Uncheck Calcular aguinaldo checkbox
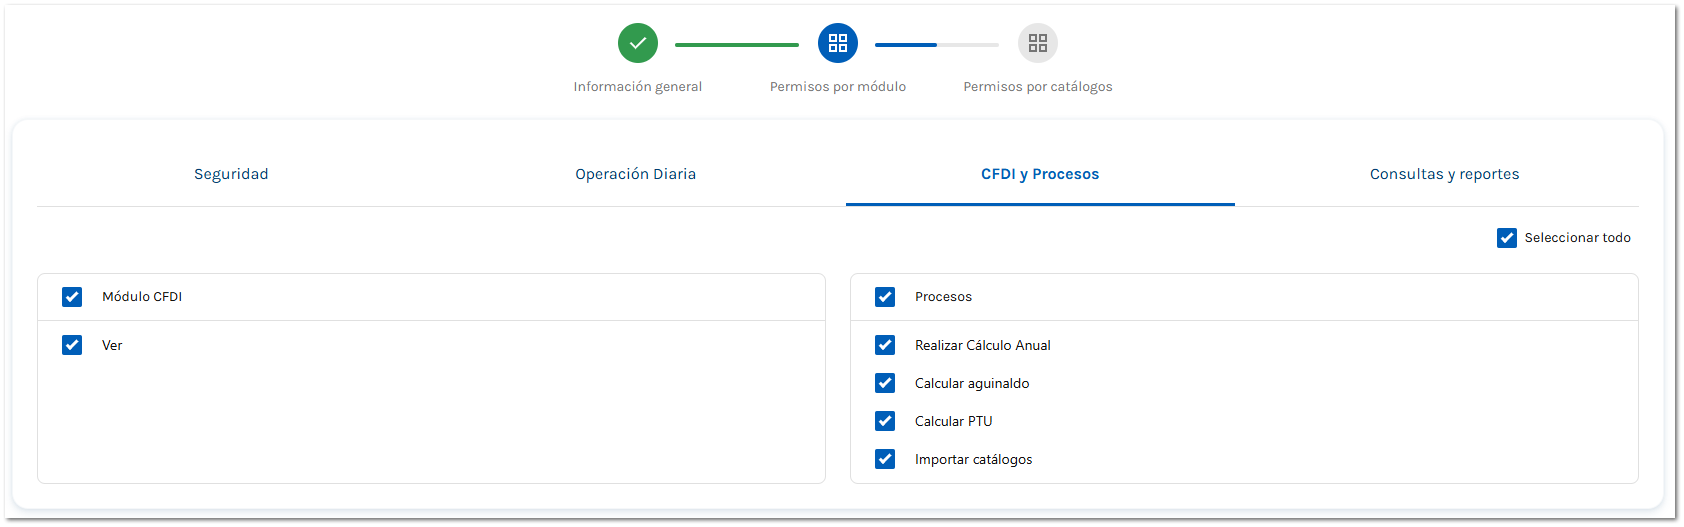Image resolution: width=1684 pixels, height=527 pixels. tap(885, 383)
